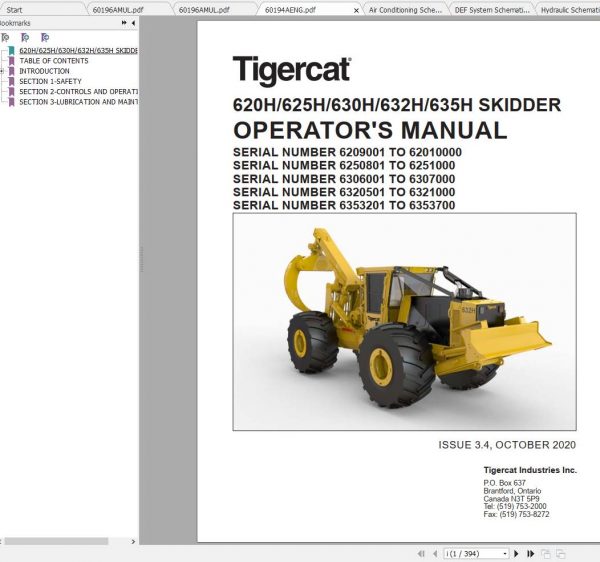Viewport: 600px width, 562px height.
Task: Open the INTRODUCTION bookmark
Action: pos(44,71)
